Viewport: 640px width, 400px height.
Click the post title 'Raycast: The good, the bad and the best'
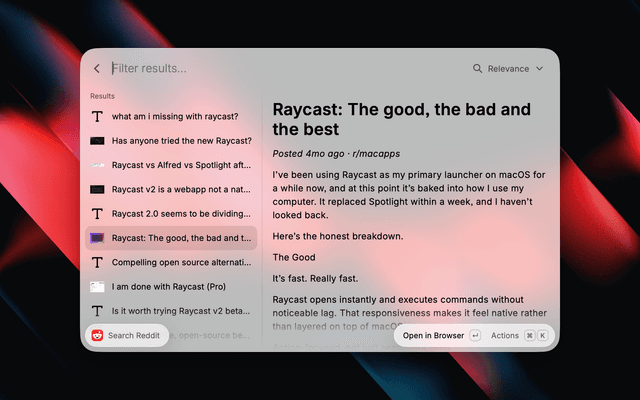(402, 119)
